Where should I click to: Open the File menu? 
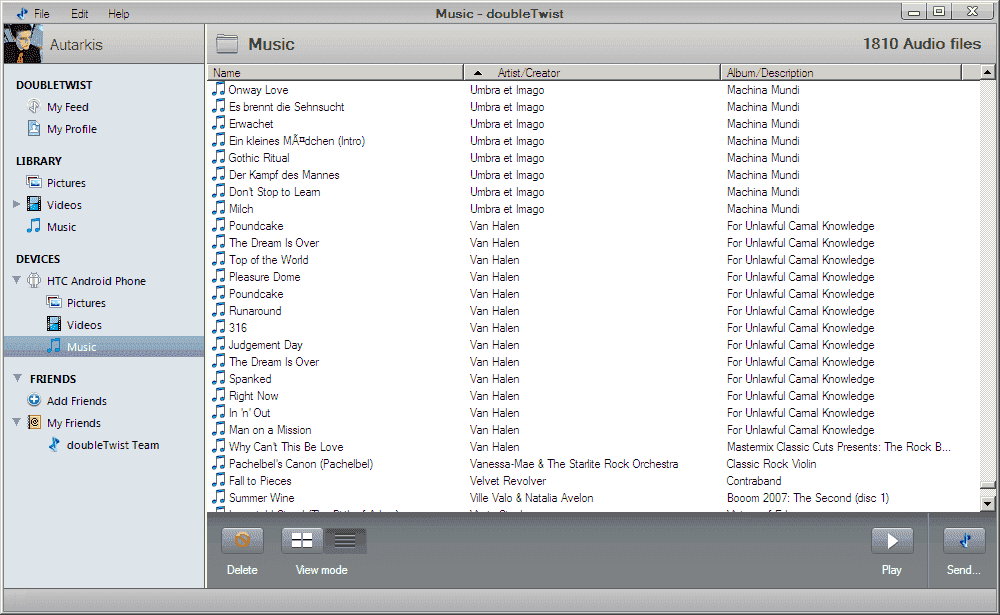pyautogui.click(x=41, y=13)
